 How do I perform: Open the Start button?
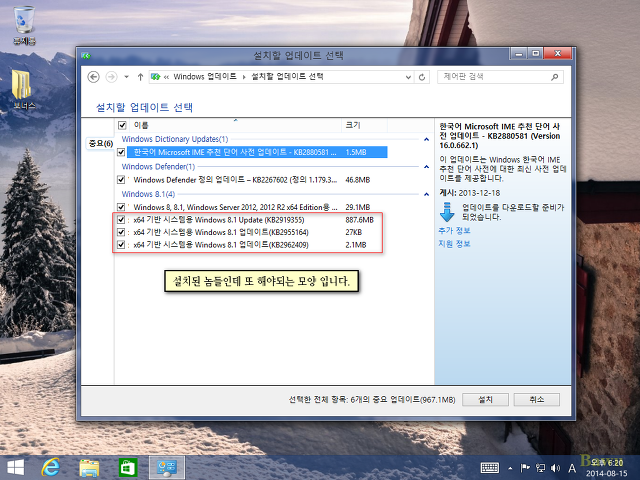click(15, 467)
